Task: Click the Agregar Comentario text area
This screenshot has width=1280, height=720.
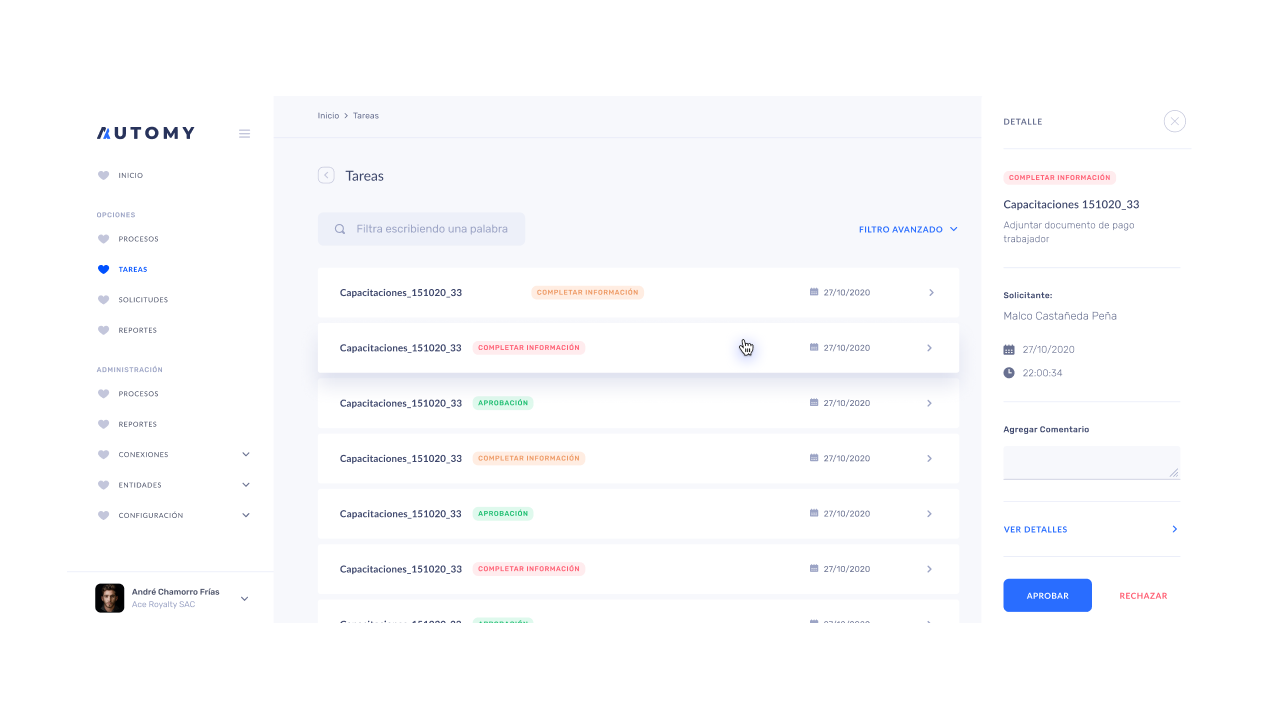Action: pyautogui.click(x=1091, y=462)
